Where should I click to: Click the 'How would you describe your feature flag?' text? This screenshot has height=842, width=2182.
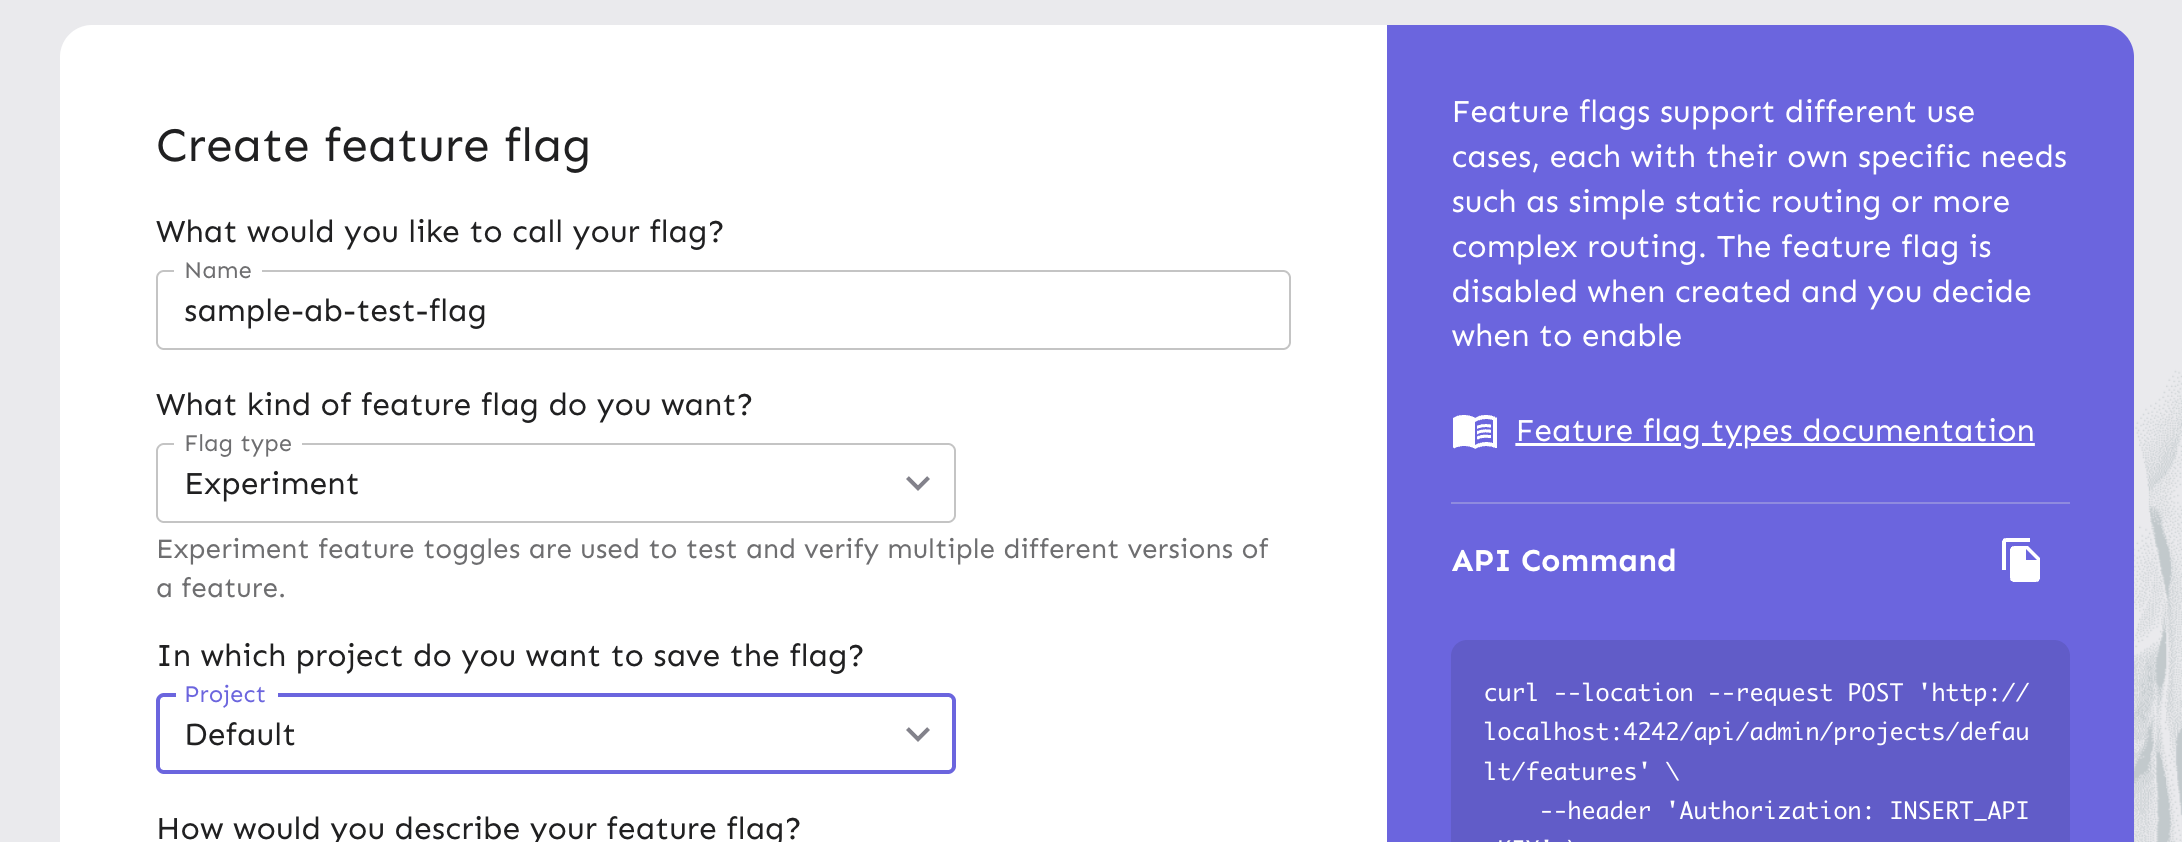click(479, 828)
